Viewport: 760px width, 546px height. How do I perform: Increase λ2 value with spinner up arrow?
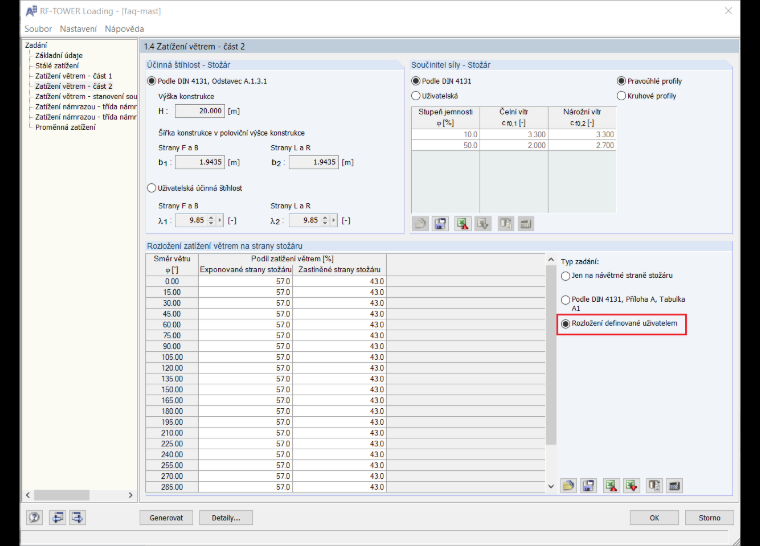[325, 218]
